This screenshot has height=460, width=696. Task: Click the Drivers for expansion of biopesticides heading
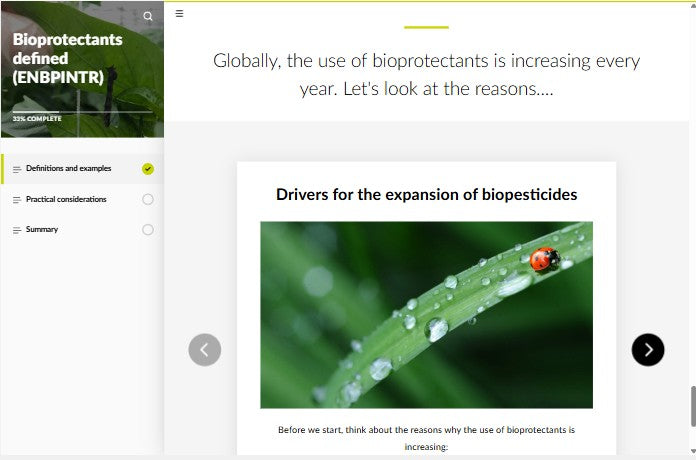(426, 194)
